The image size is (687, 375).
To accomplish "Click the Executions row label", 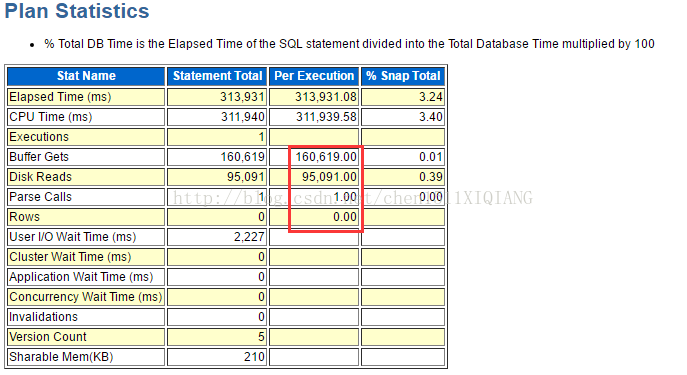I will click(39, 137).
